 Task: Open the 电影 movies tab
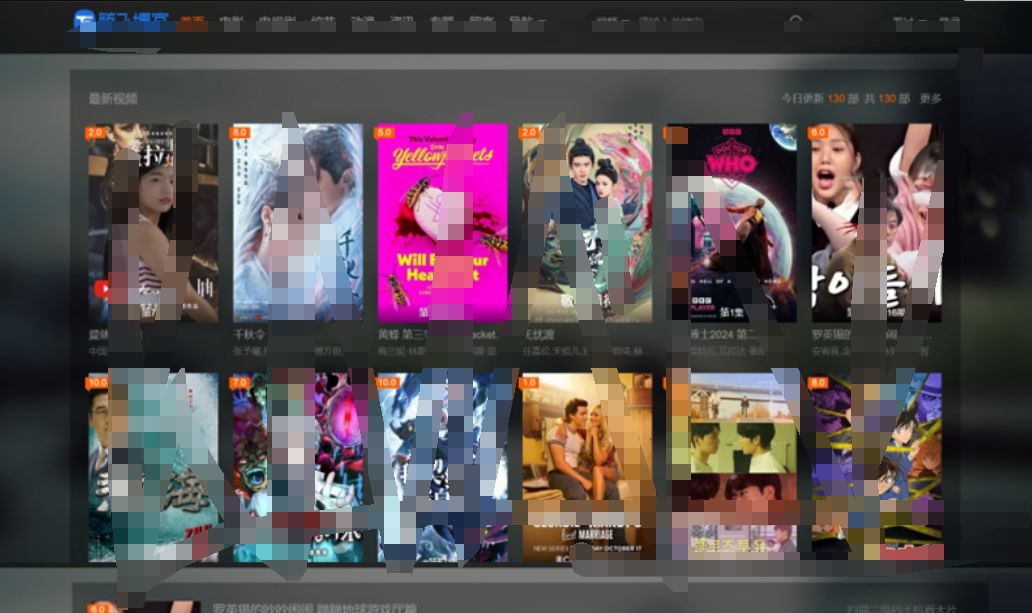point(231,22)
